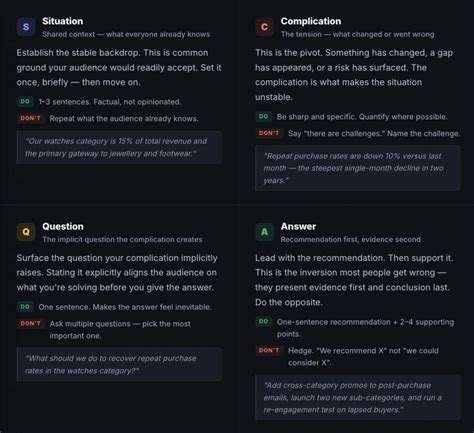Image resolution: width=474 pixels, height=433 pixels.
Task: Click the purple S Situation icon
Action: (26, 27)
